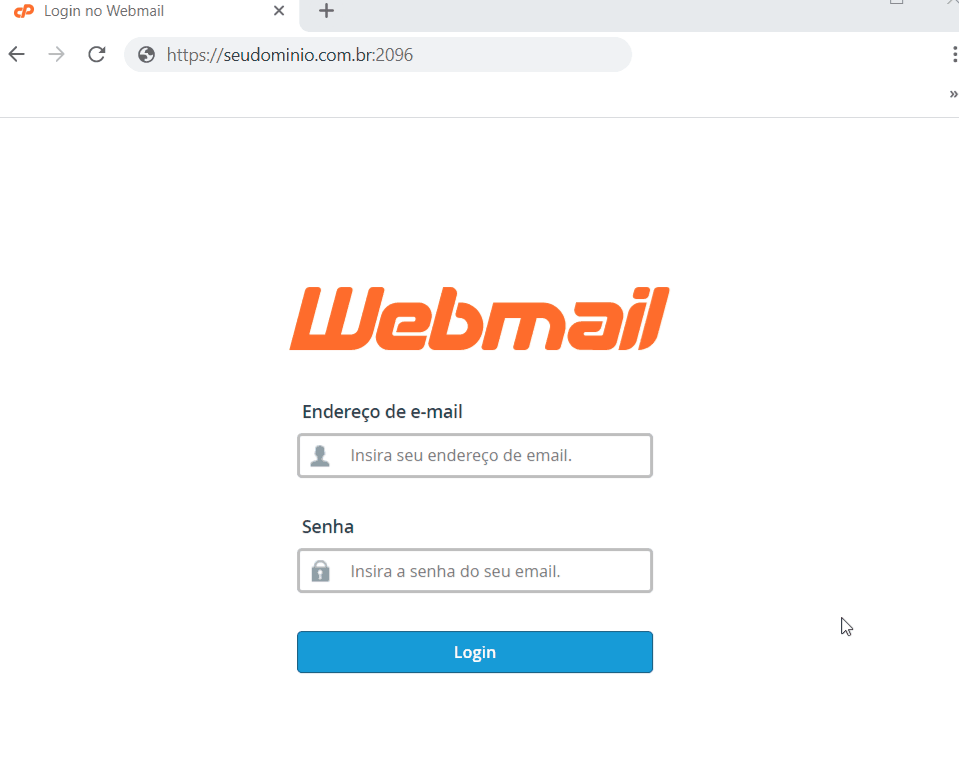Image resolution: width=959 pixels, height=768 pixels.
Task: Click the Senha label
Action: [x=328, y=526]
